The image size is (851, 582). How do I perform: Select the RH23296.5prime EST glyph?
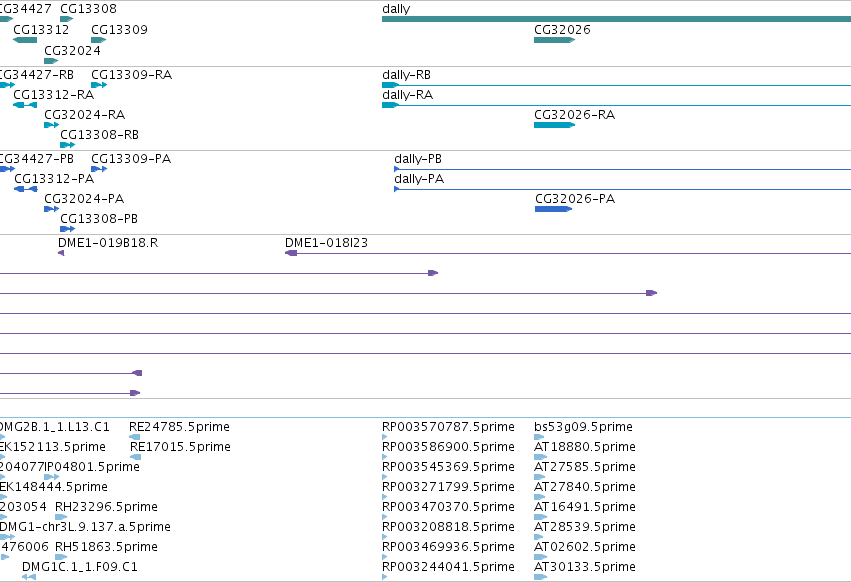click(61, 517)
